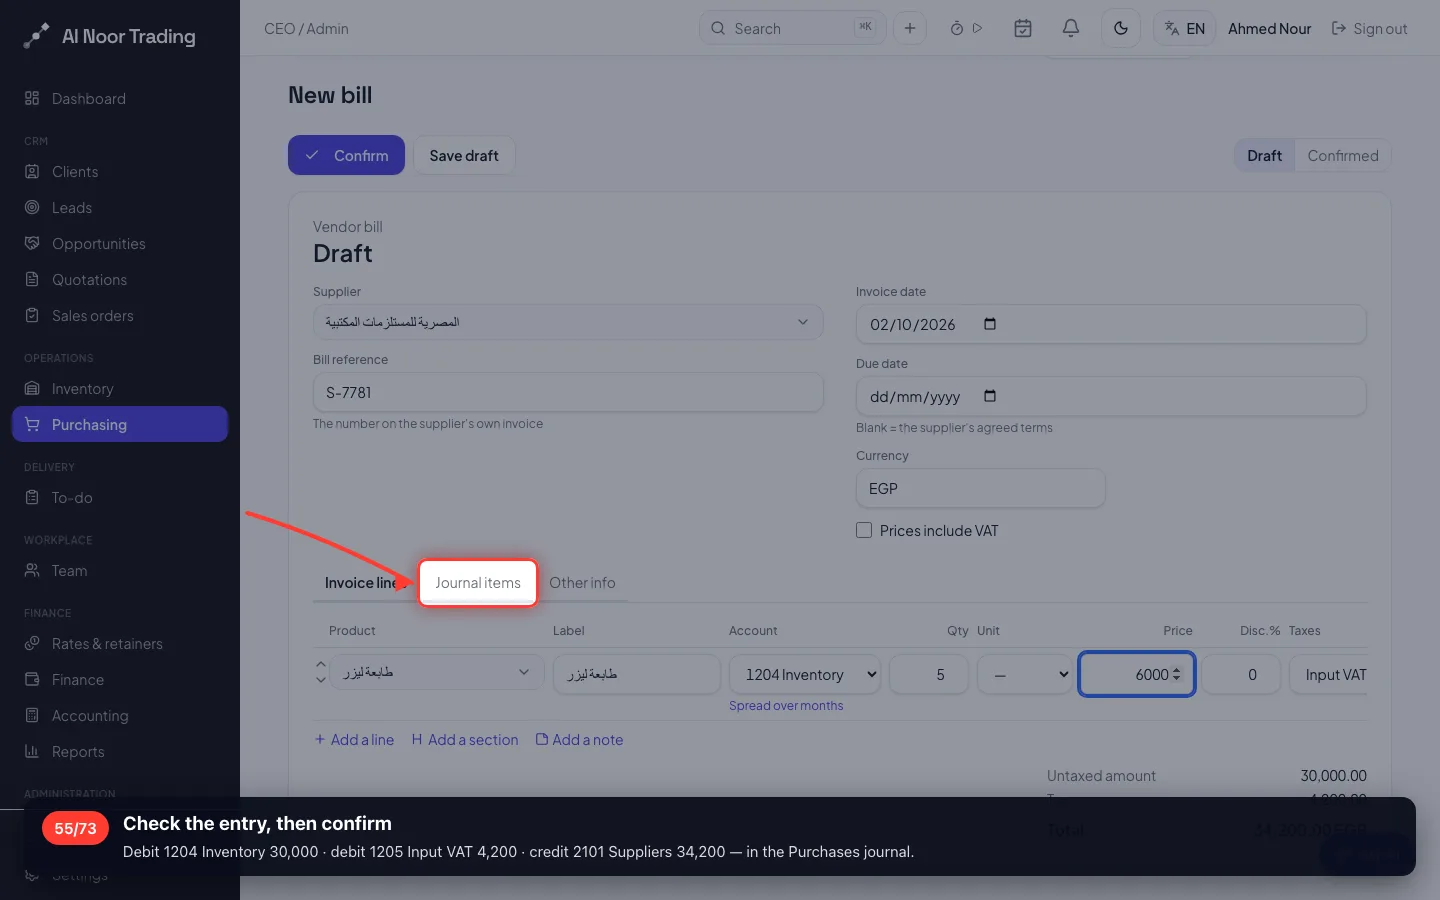Open Due date calendar picker
Viewport: 1440px width, 900px height.
[990, 396]
